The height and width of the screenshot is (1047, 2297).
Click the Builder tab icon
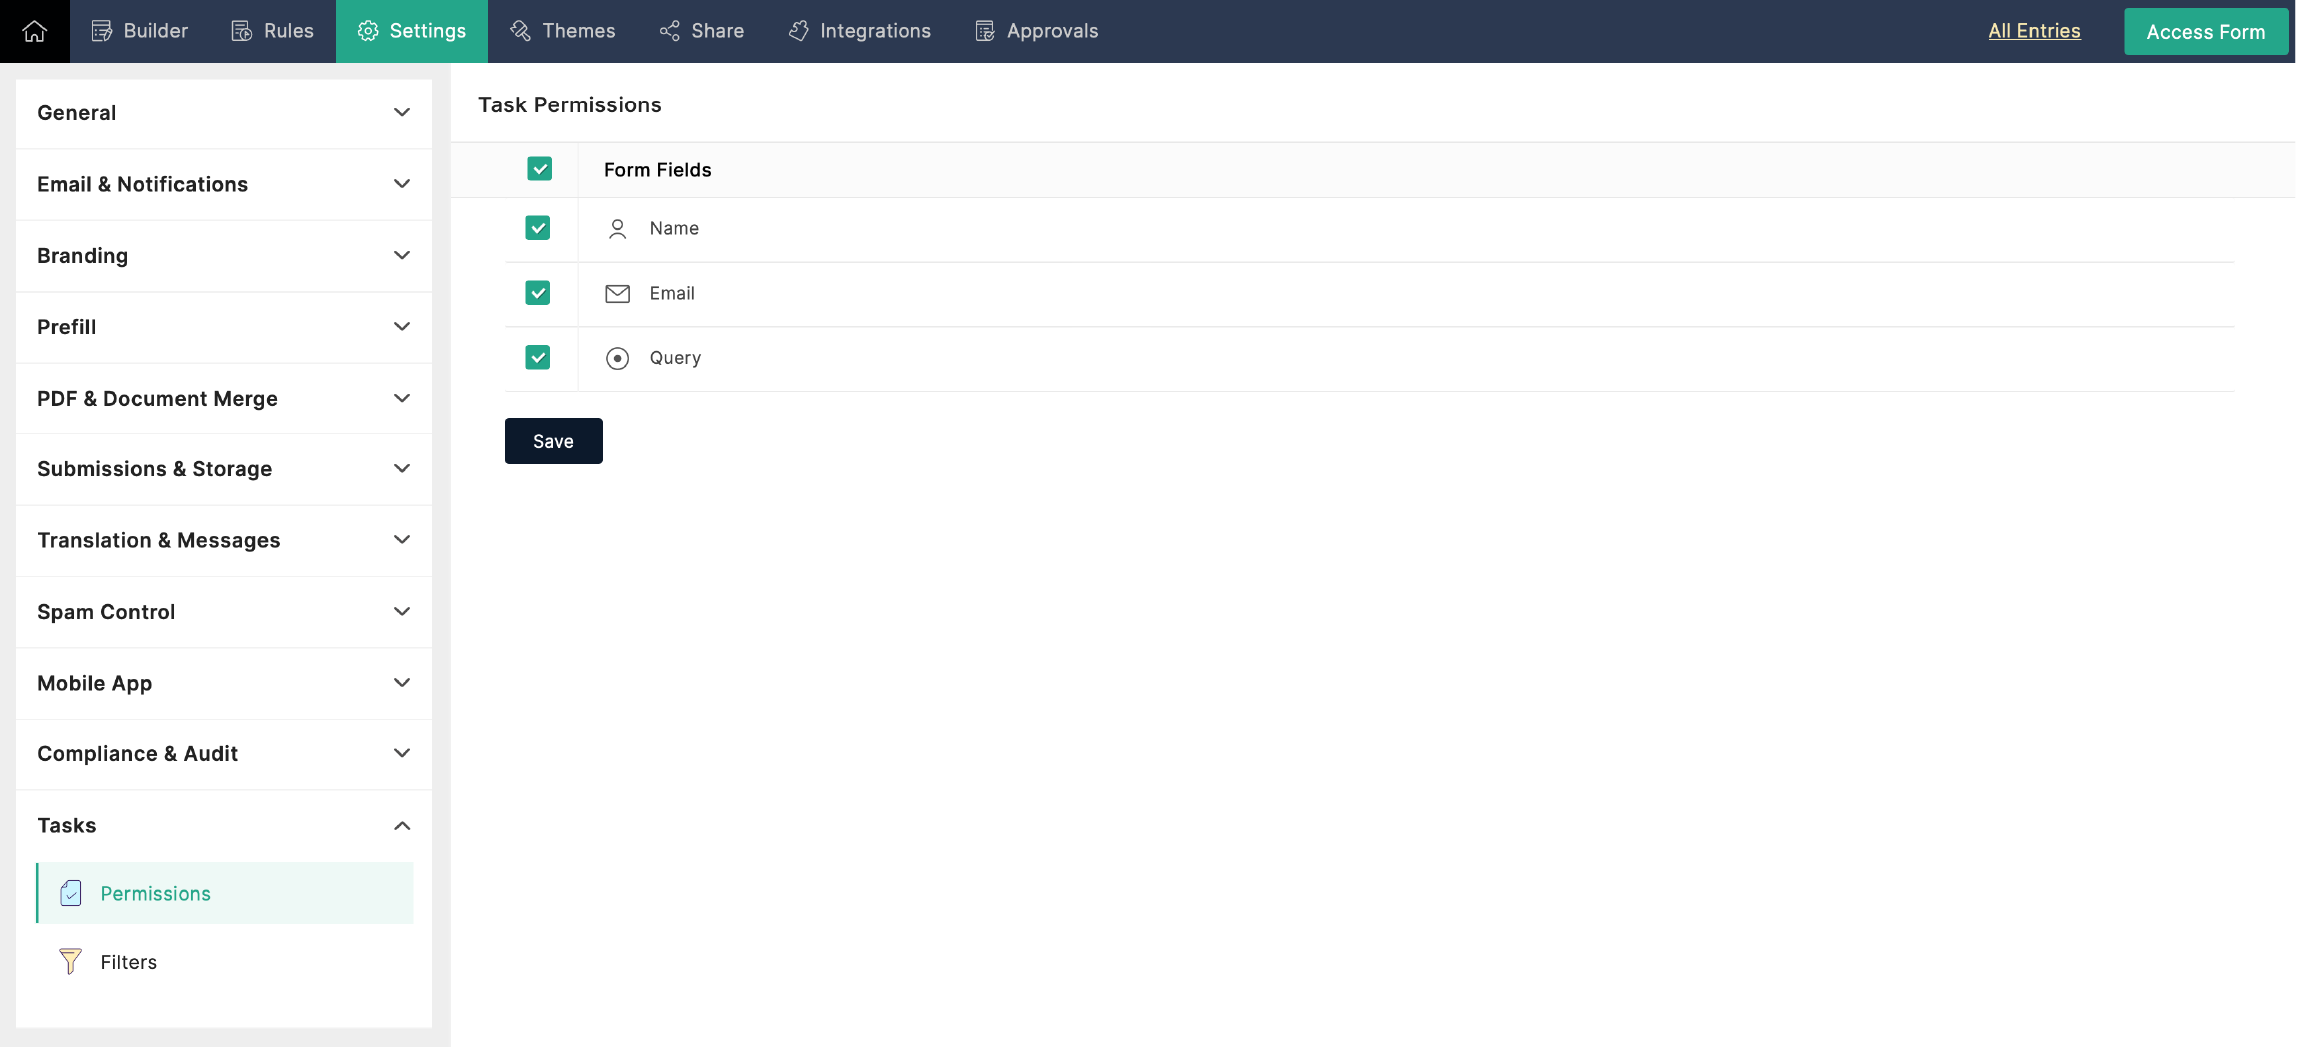pos(102,31)
